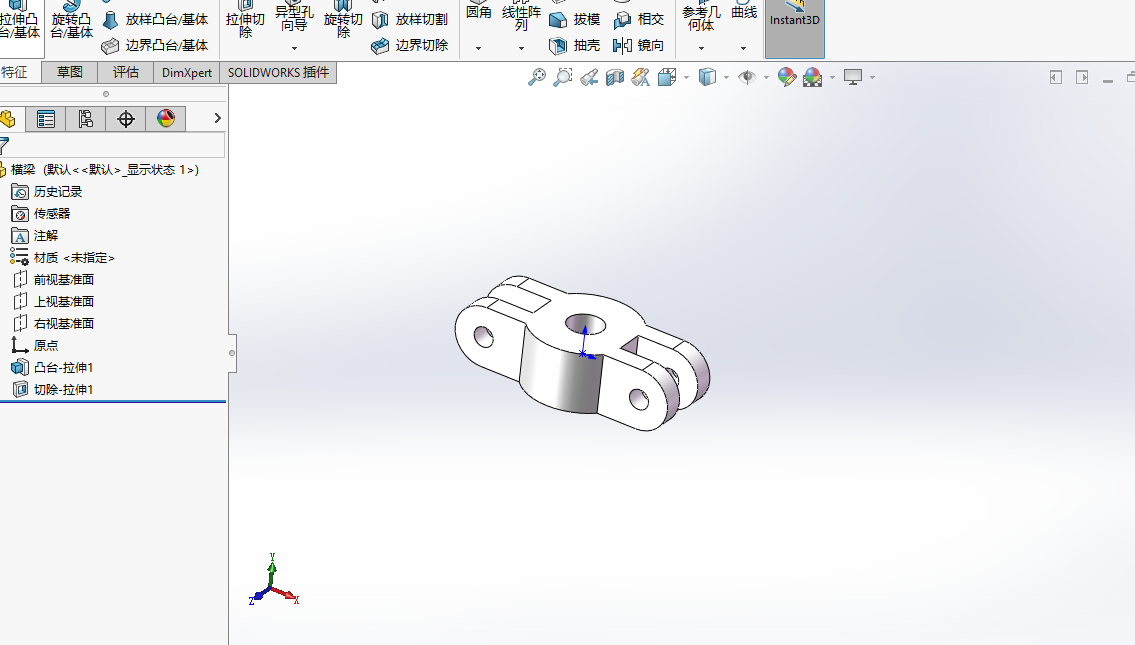Open the FeatureManager design tree tab
1135x645 pixels.
[10, 119]
